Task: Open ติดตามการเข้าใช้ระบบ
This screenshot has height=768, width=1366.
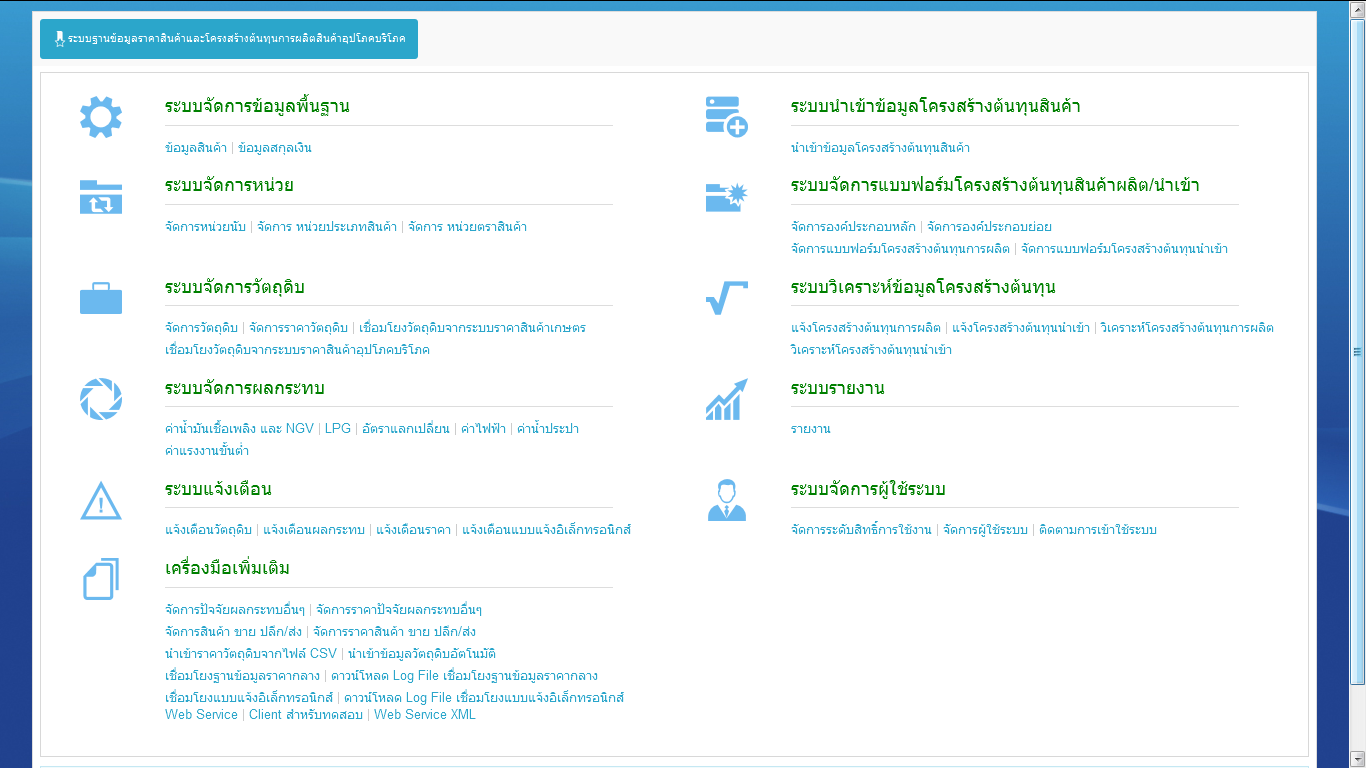Action: tap(1098, 530)
